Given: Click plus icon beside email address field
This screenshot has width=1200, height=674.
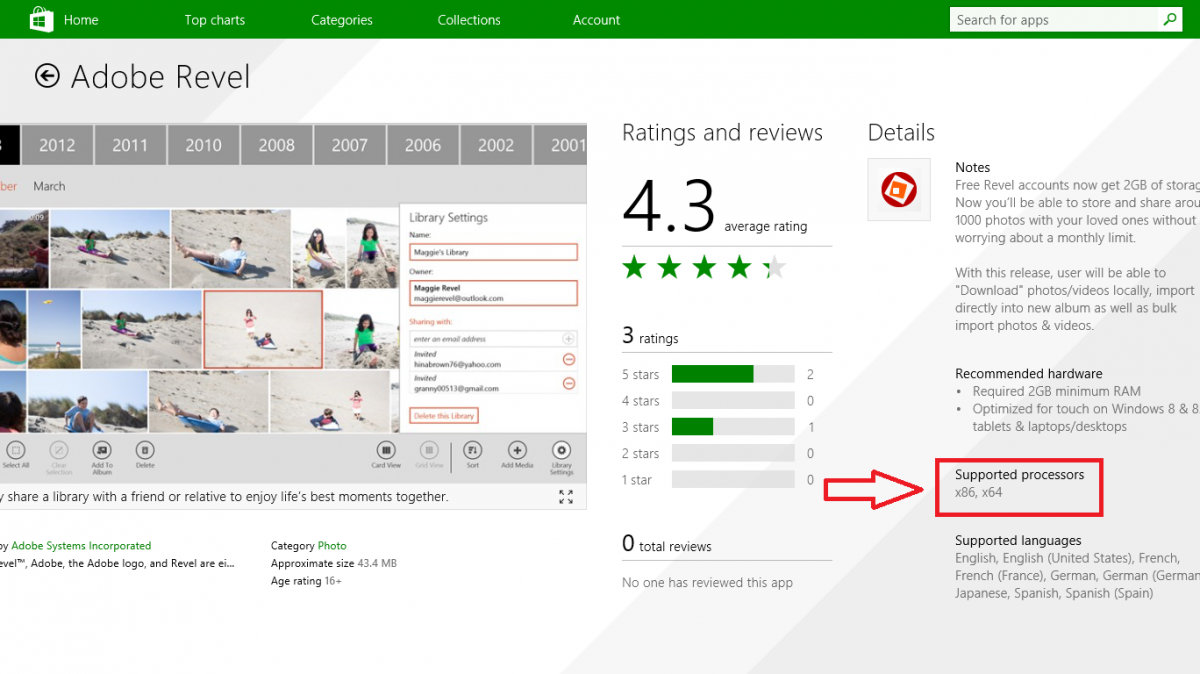Looking at the screenshot, I should (569, 339).
